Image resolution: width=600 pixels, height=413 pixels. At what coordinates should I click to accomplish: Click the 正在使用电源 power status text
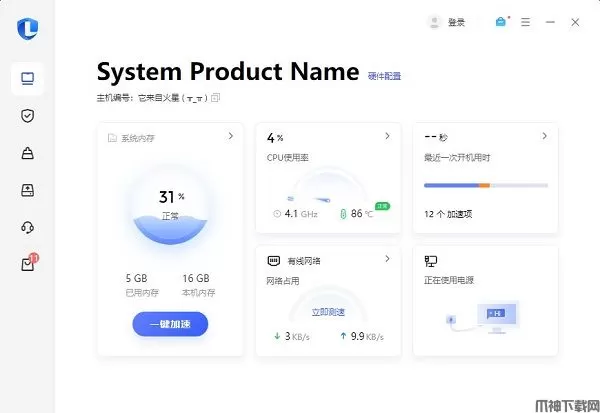point(449,280)
